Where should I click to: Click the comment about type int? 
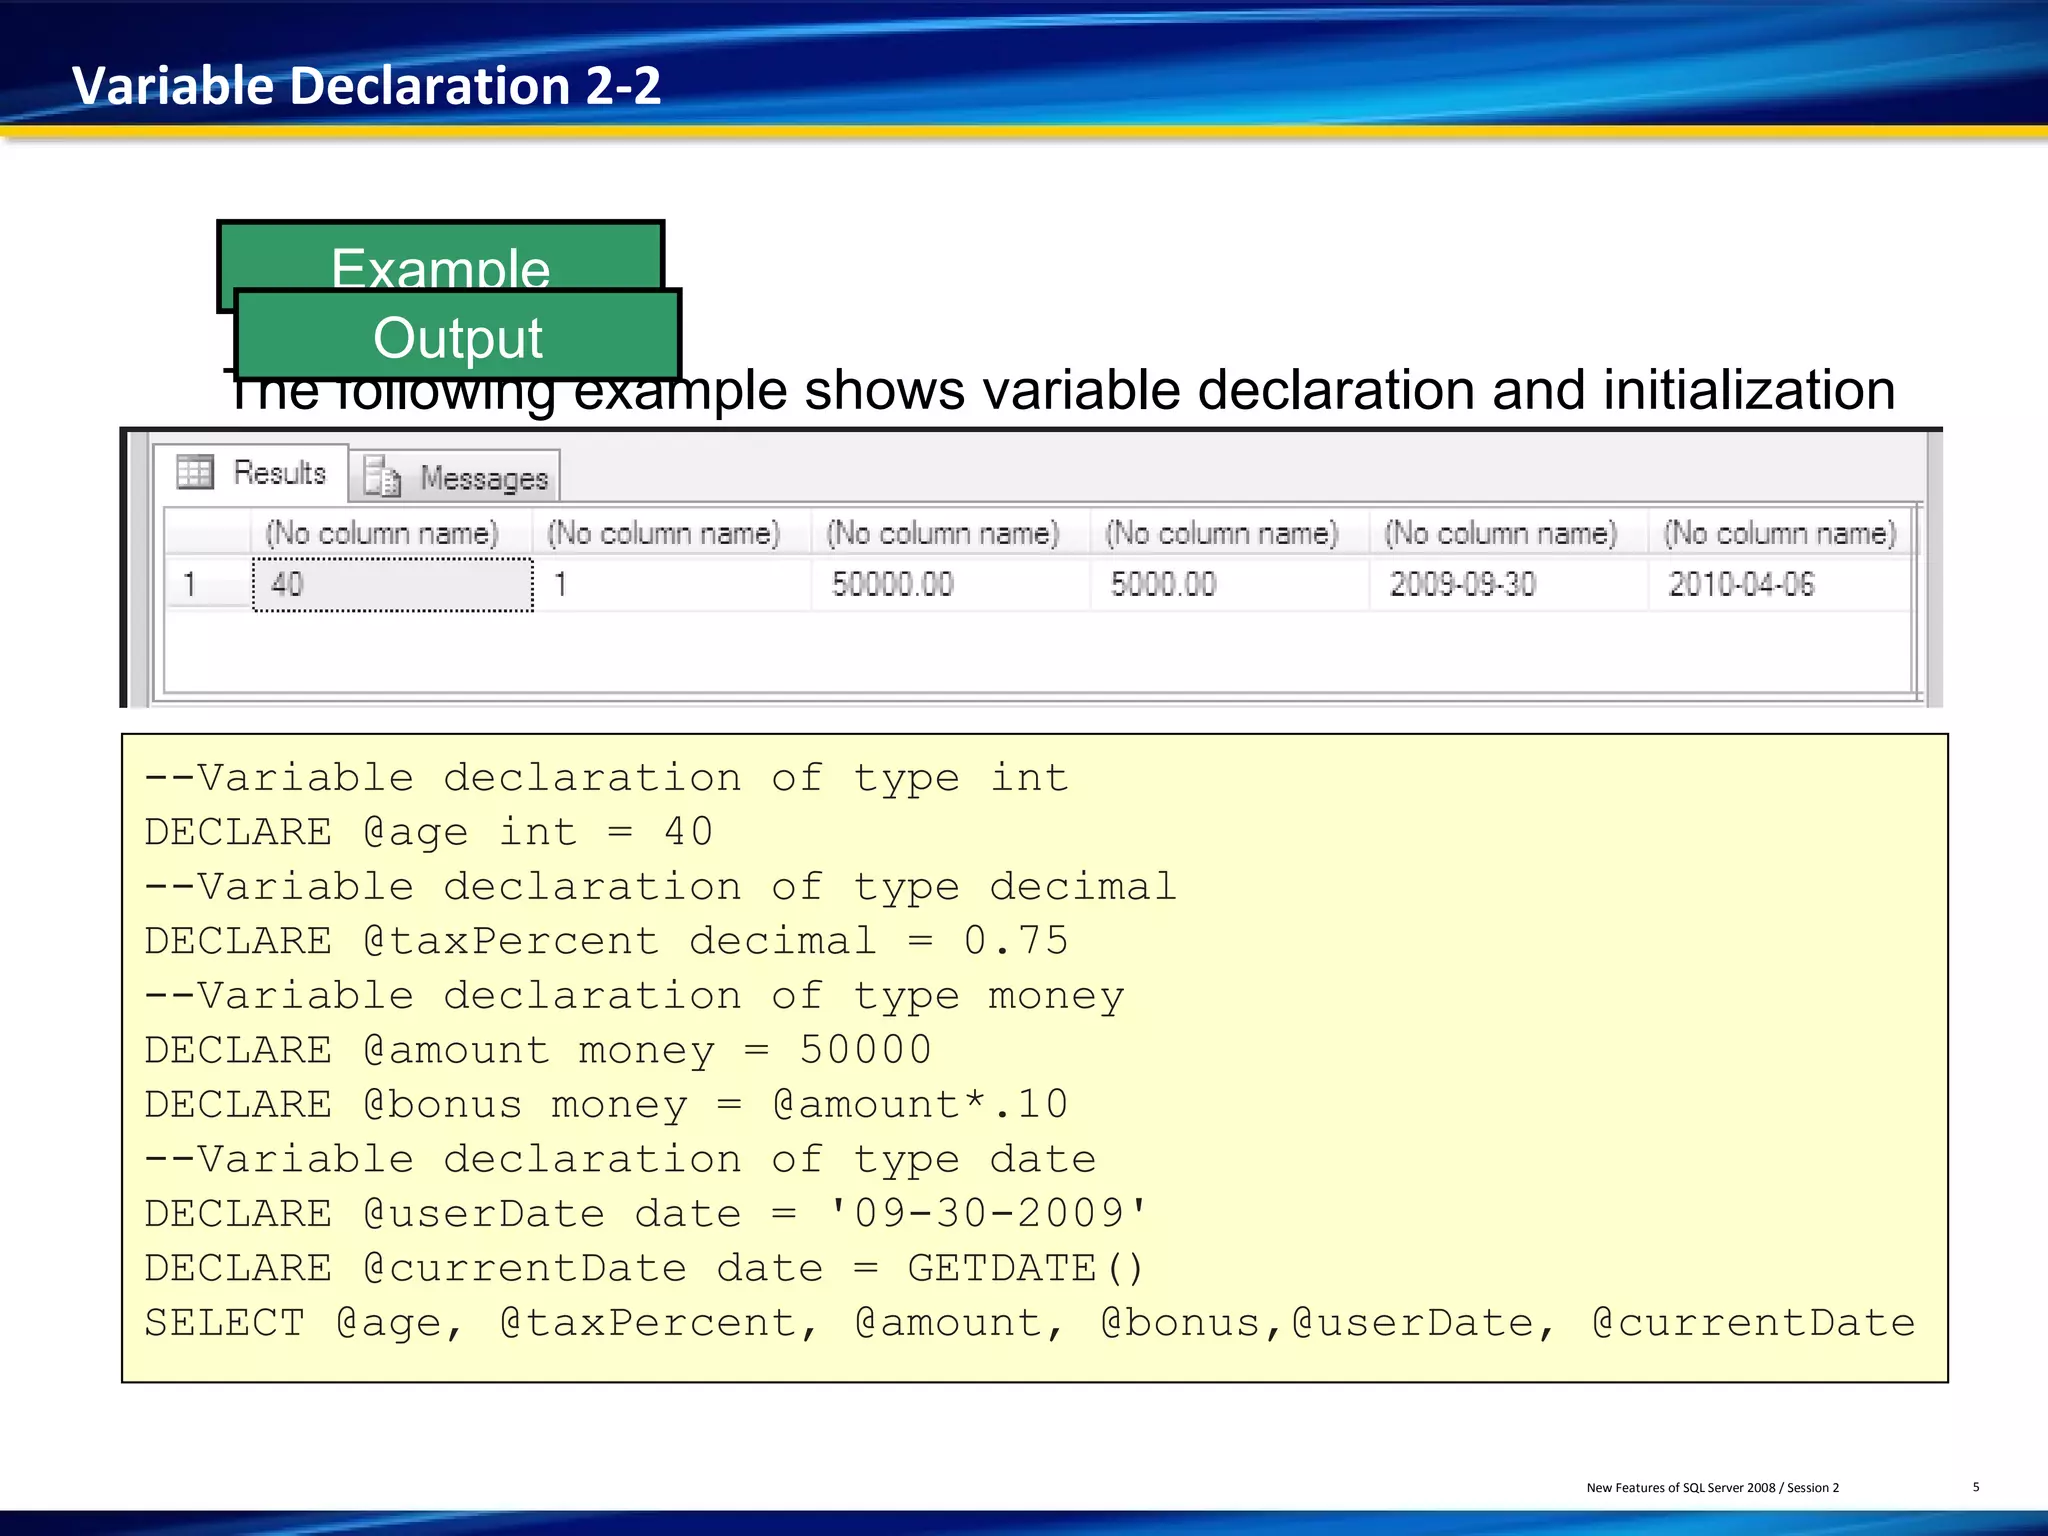(606, 778)
